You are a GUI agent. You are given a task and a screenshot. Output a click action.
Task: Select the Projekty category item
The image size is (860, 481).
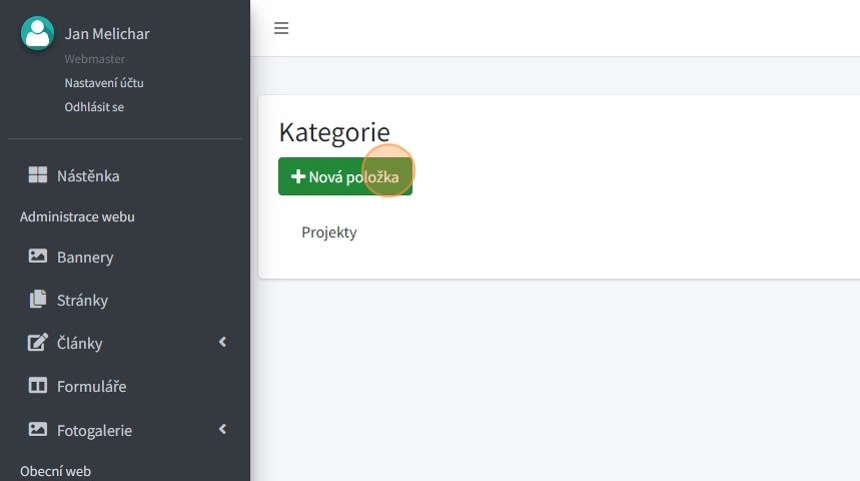(x=329, y=232)
